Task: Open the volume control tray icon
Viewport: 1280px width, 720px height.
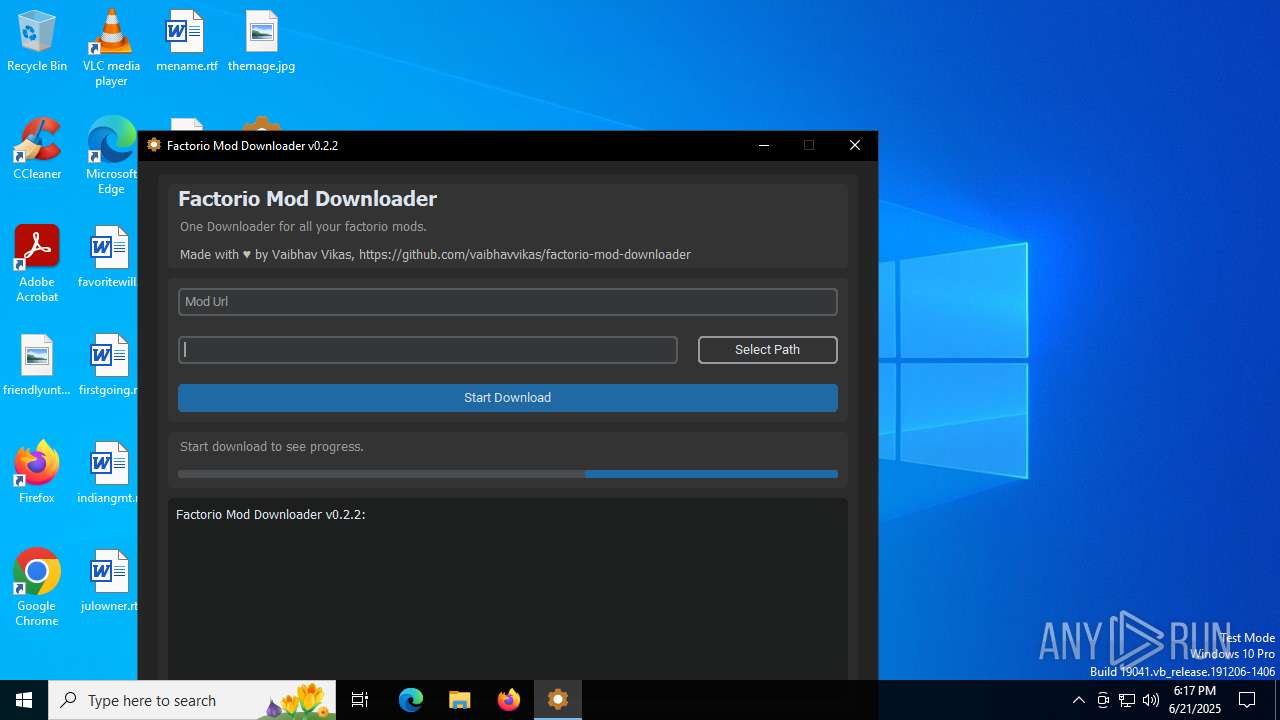Action: point(1151,700)
